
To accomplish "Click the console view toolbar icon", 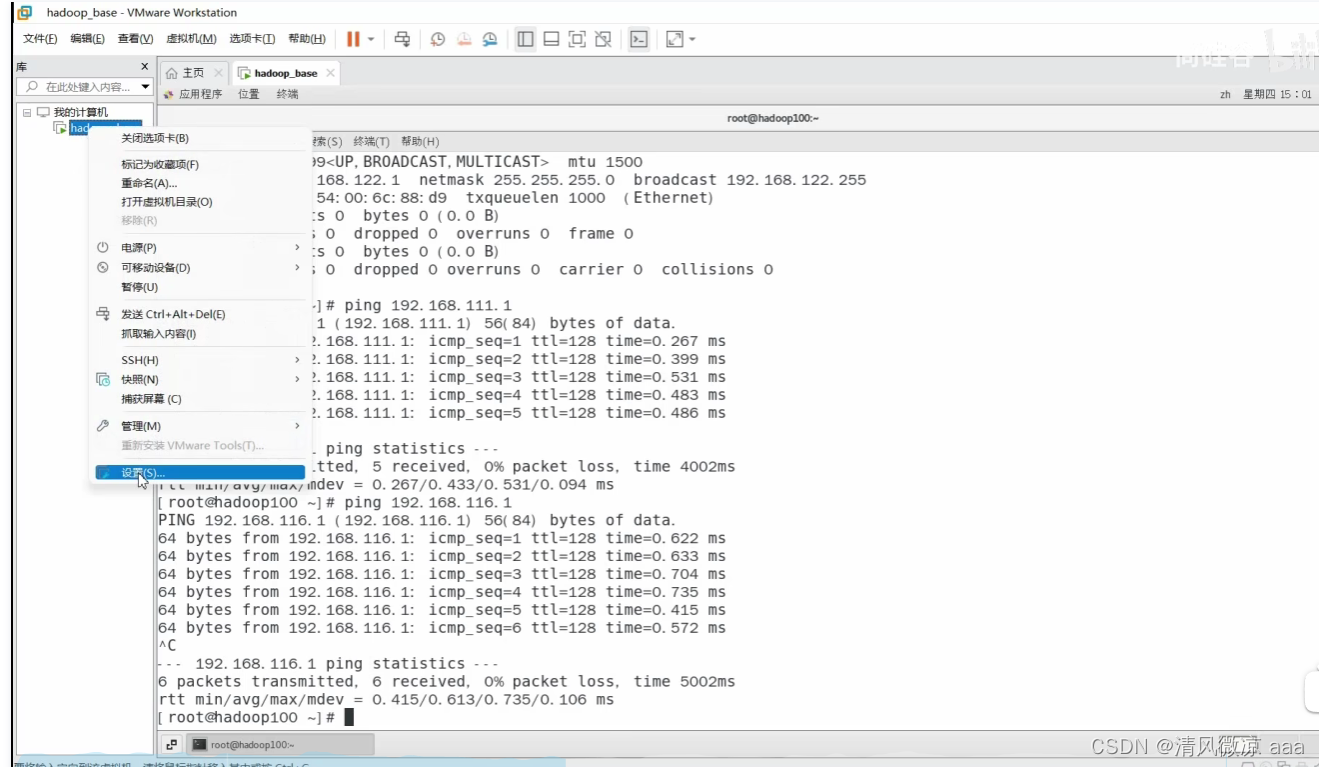I will 638,39.
